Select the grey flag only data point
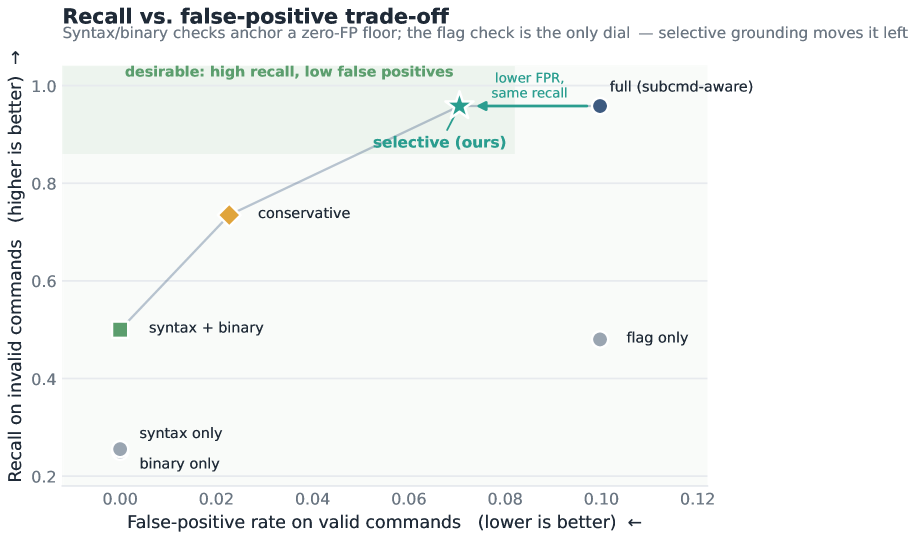Image resolution: width=916 pixels, height=539 pixels. click(600, 339)
